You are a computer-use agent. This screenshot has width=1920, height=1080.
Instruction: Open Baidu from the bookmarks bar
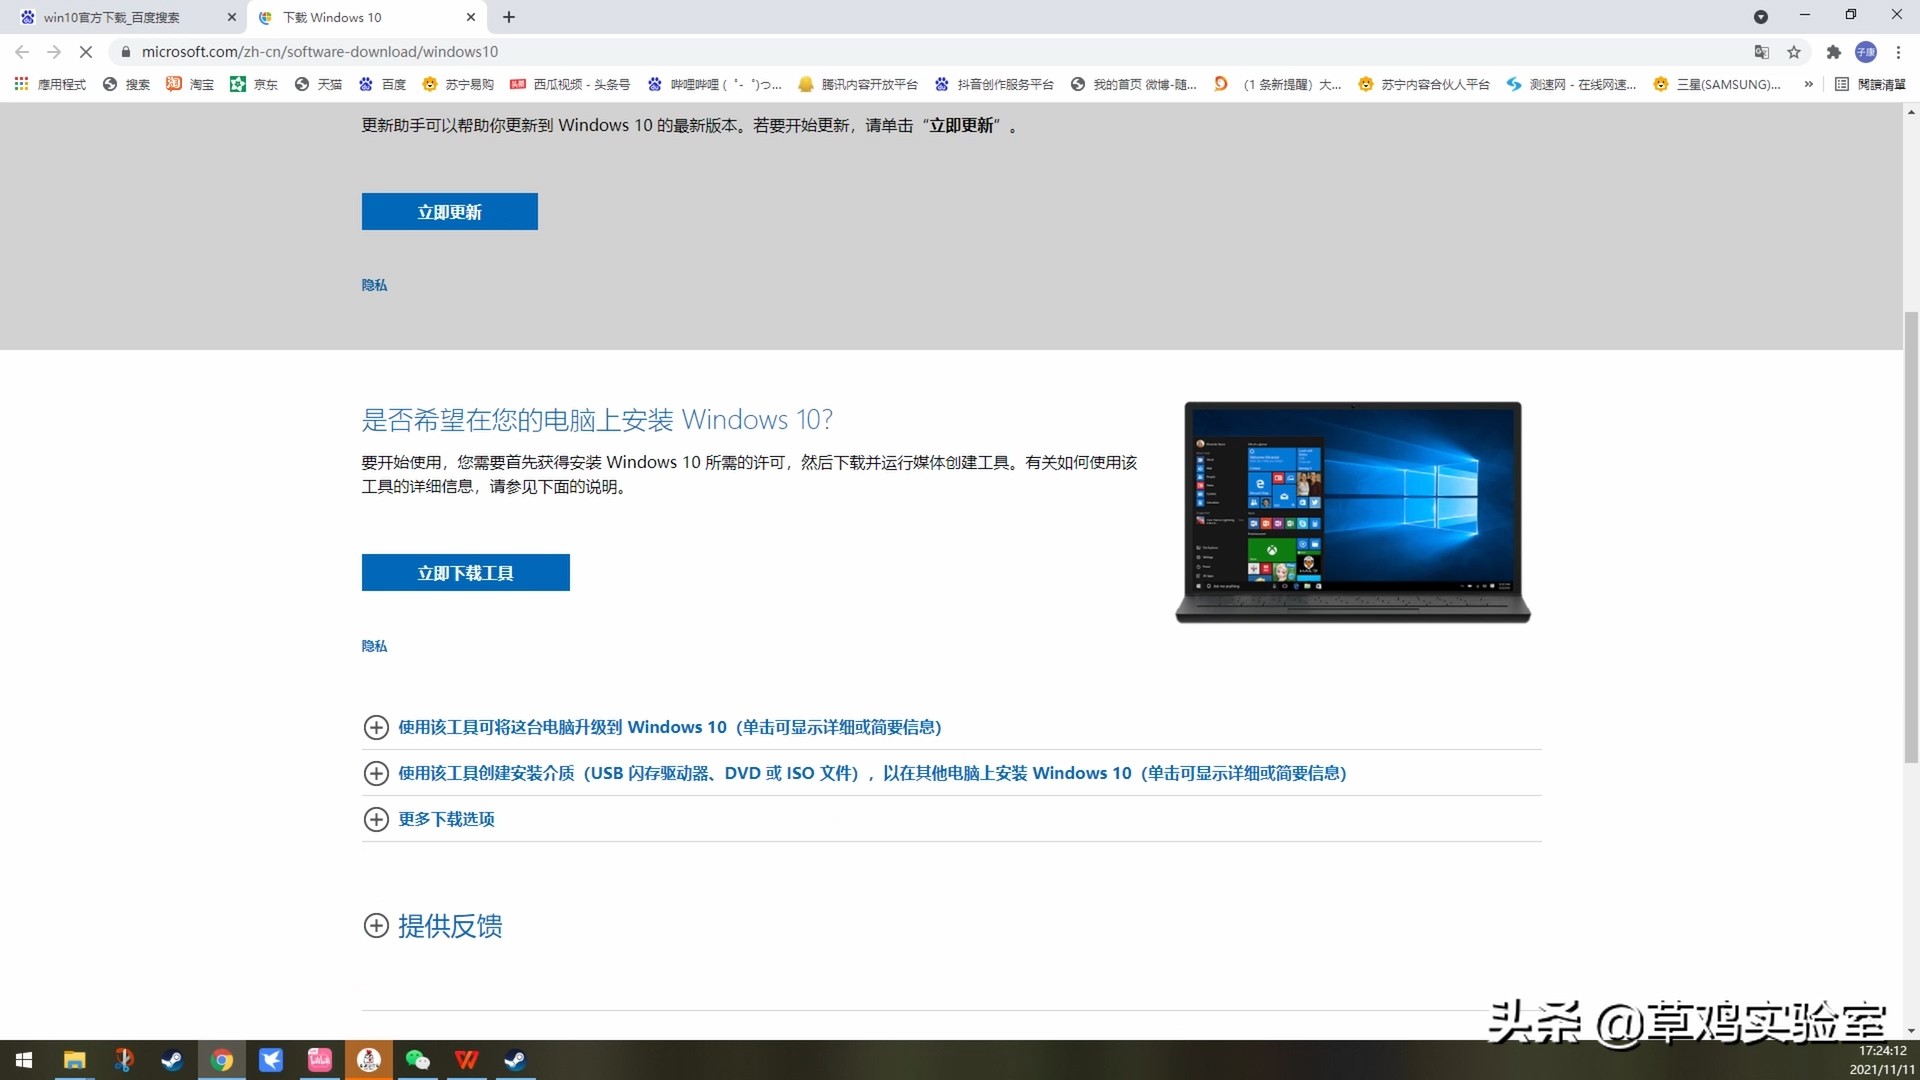point(393,84)
